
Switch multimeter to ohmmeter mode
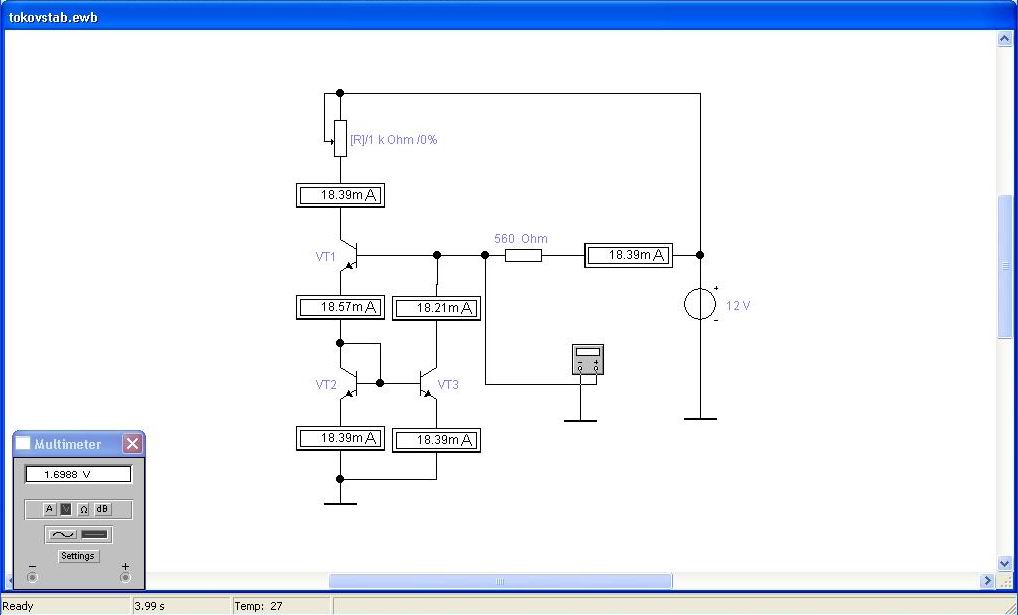click(x=84, y=509)
